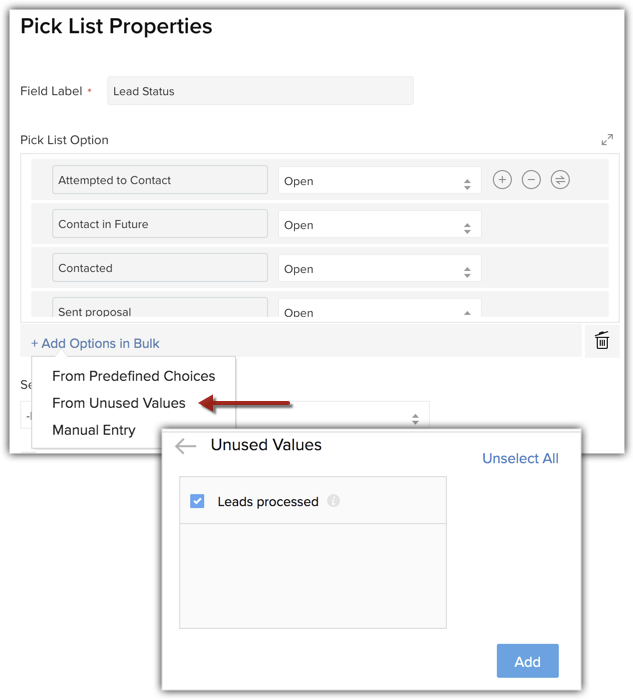Click the plus icon to add option
The image size is (633, 700).
(502, 180)
